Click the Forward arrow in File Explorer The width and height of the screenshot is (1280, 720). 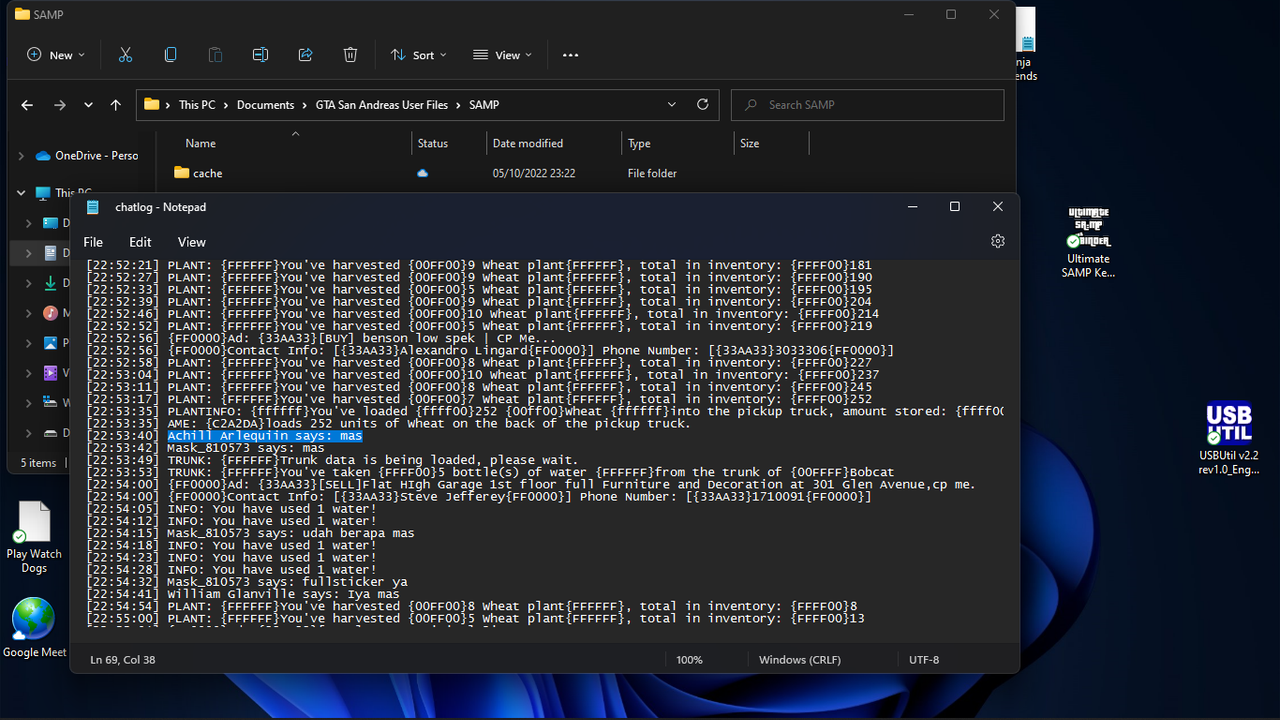tap(60, 105)
